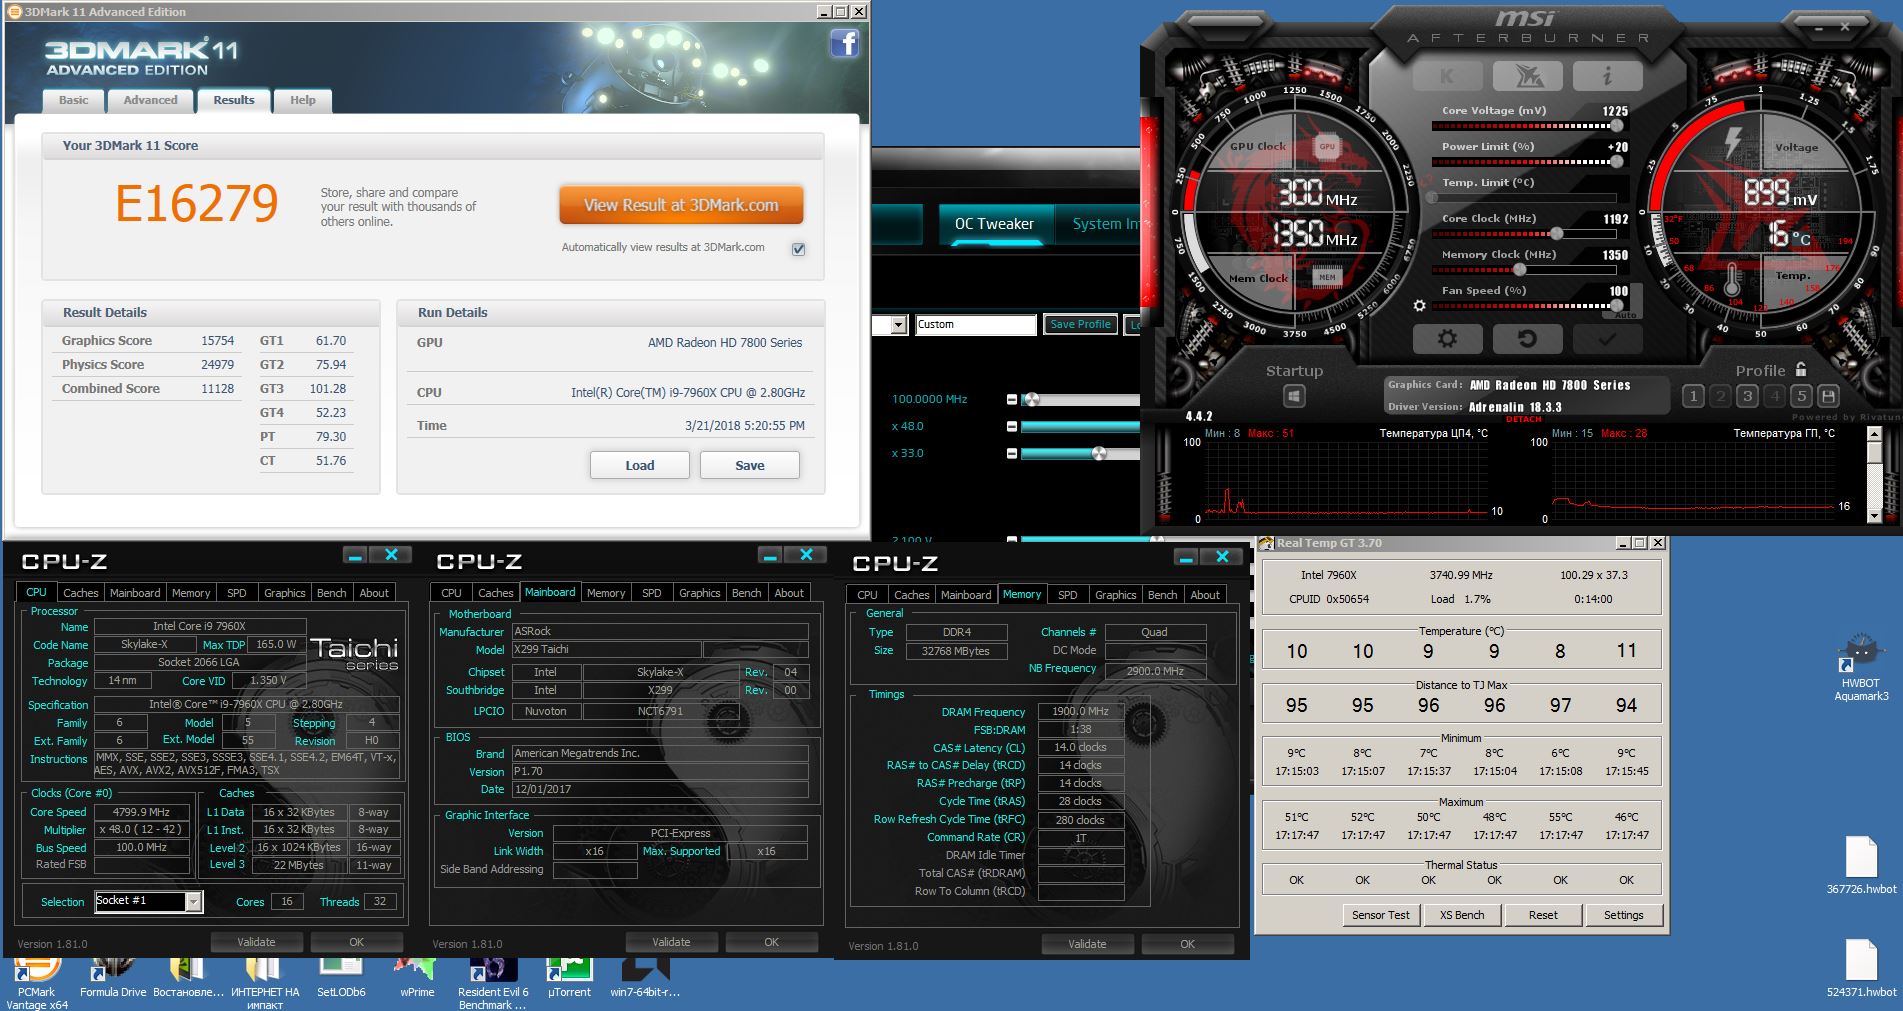Toggle automatically view results at 3DMark.com
Image resolution: width=1903 pixels, height=1011 pixels.
pos(798,249)
